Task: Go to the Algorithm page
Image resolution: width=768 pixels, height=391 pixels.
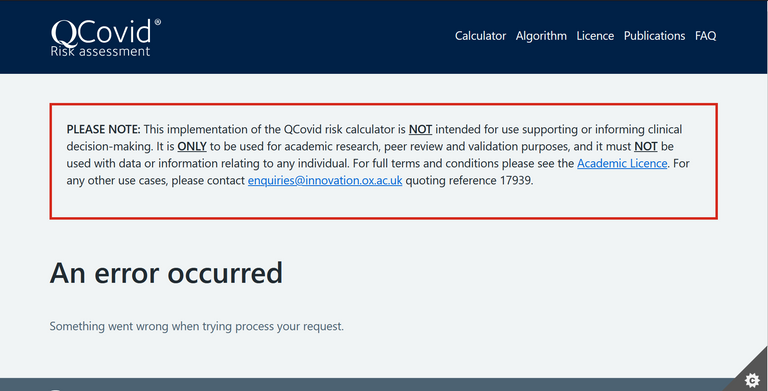Action: coord(541,36)
